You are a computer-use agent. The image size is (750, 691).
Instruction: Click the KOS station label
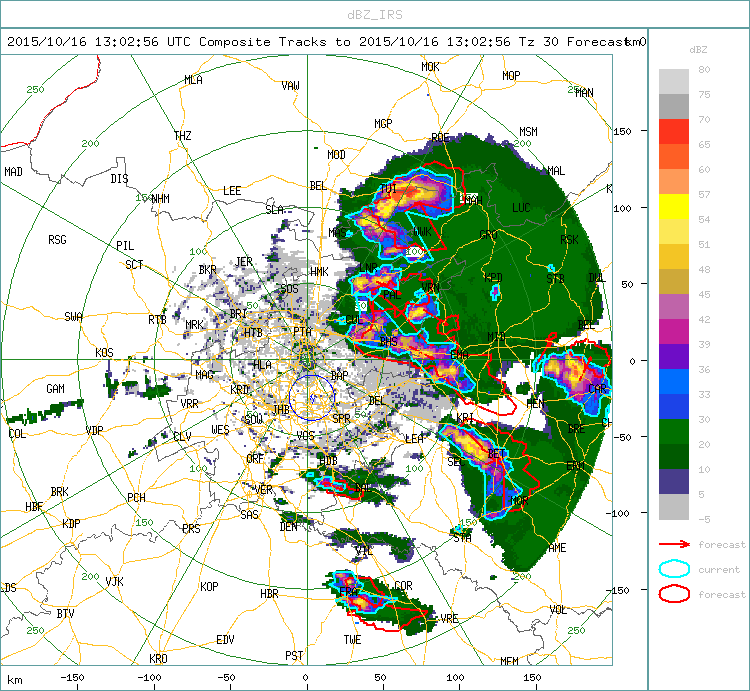click(104, 353)
